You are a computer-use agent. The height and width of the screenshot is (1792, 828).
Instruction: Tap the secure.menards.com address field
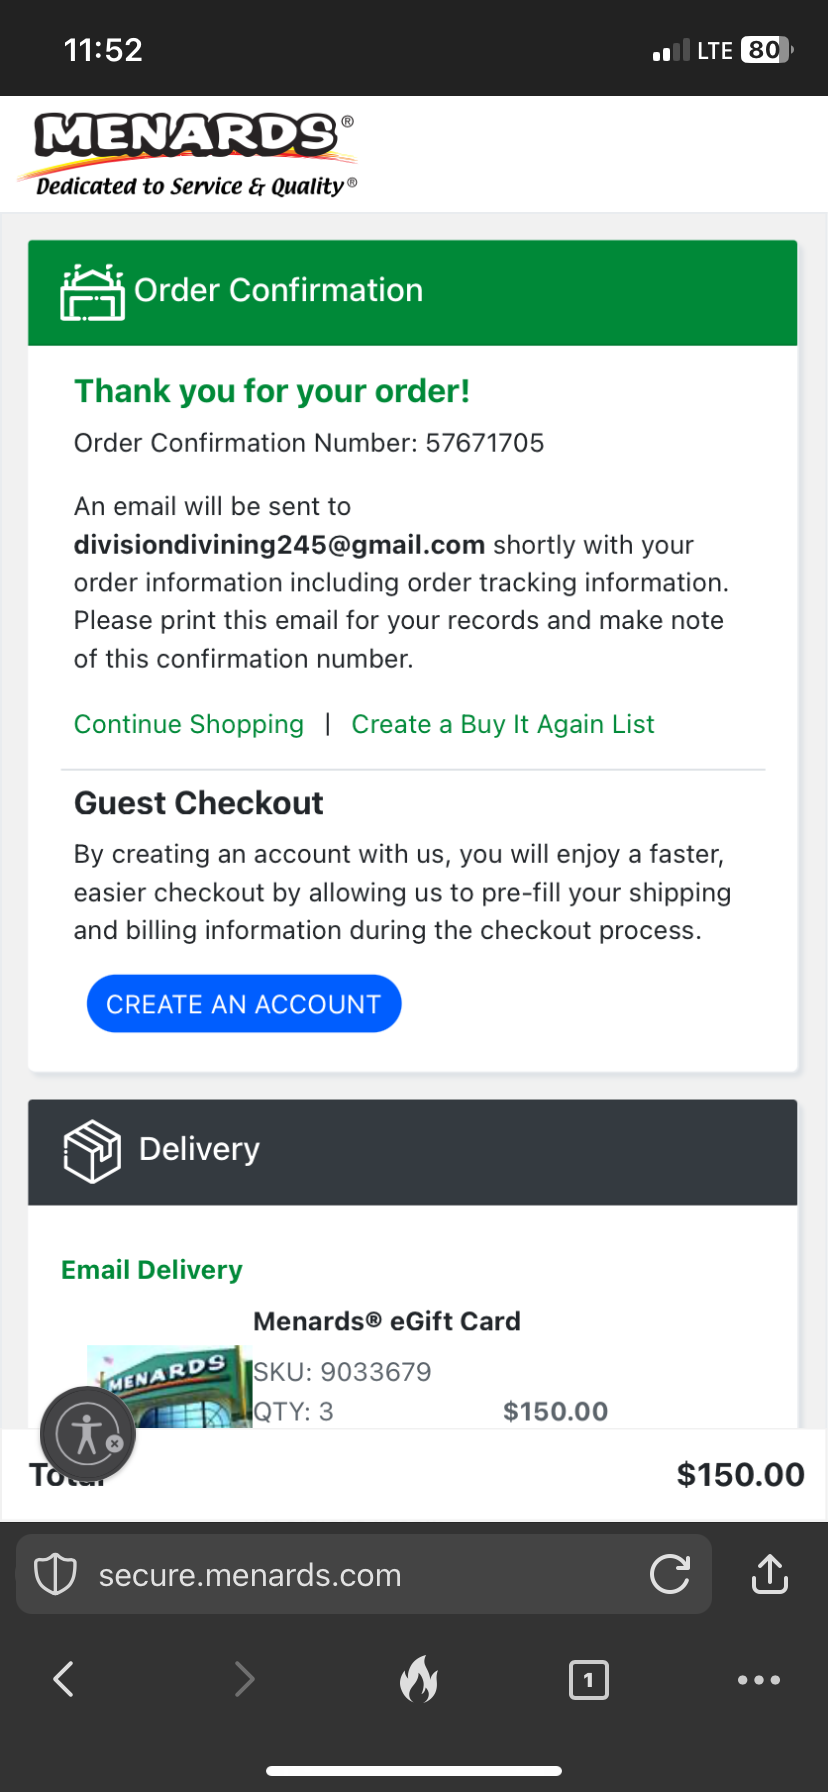click(x=250, y=1575)
